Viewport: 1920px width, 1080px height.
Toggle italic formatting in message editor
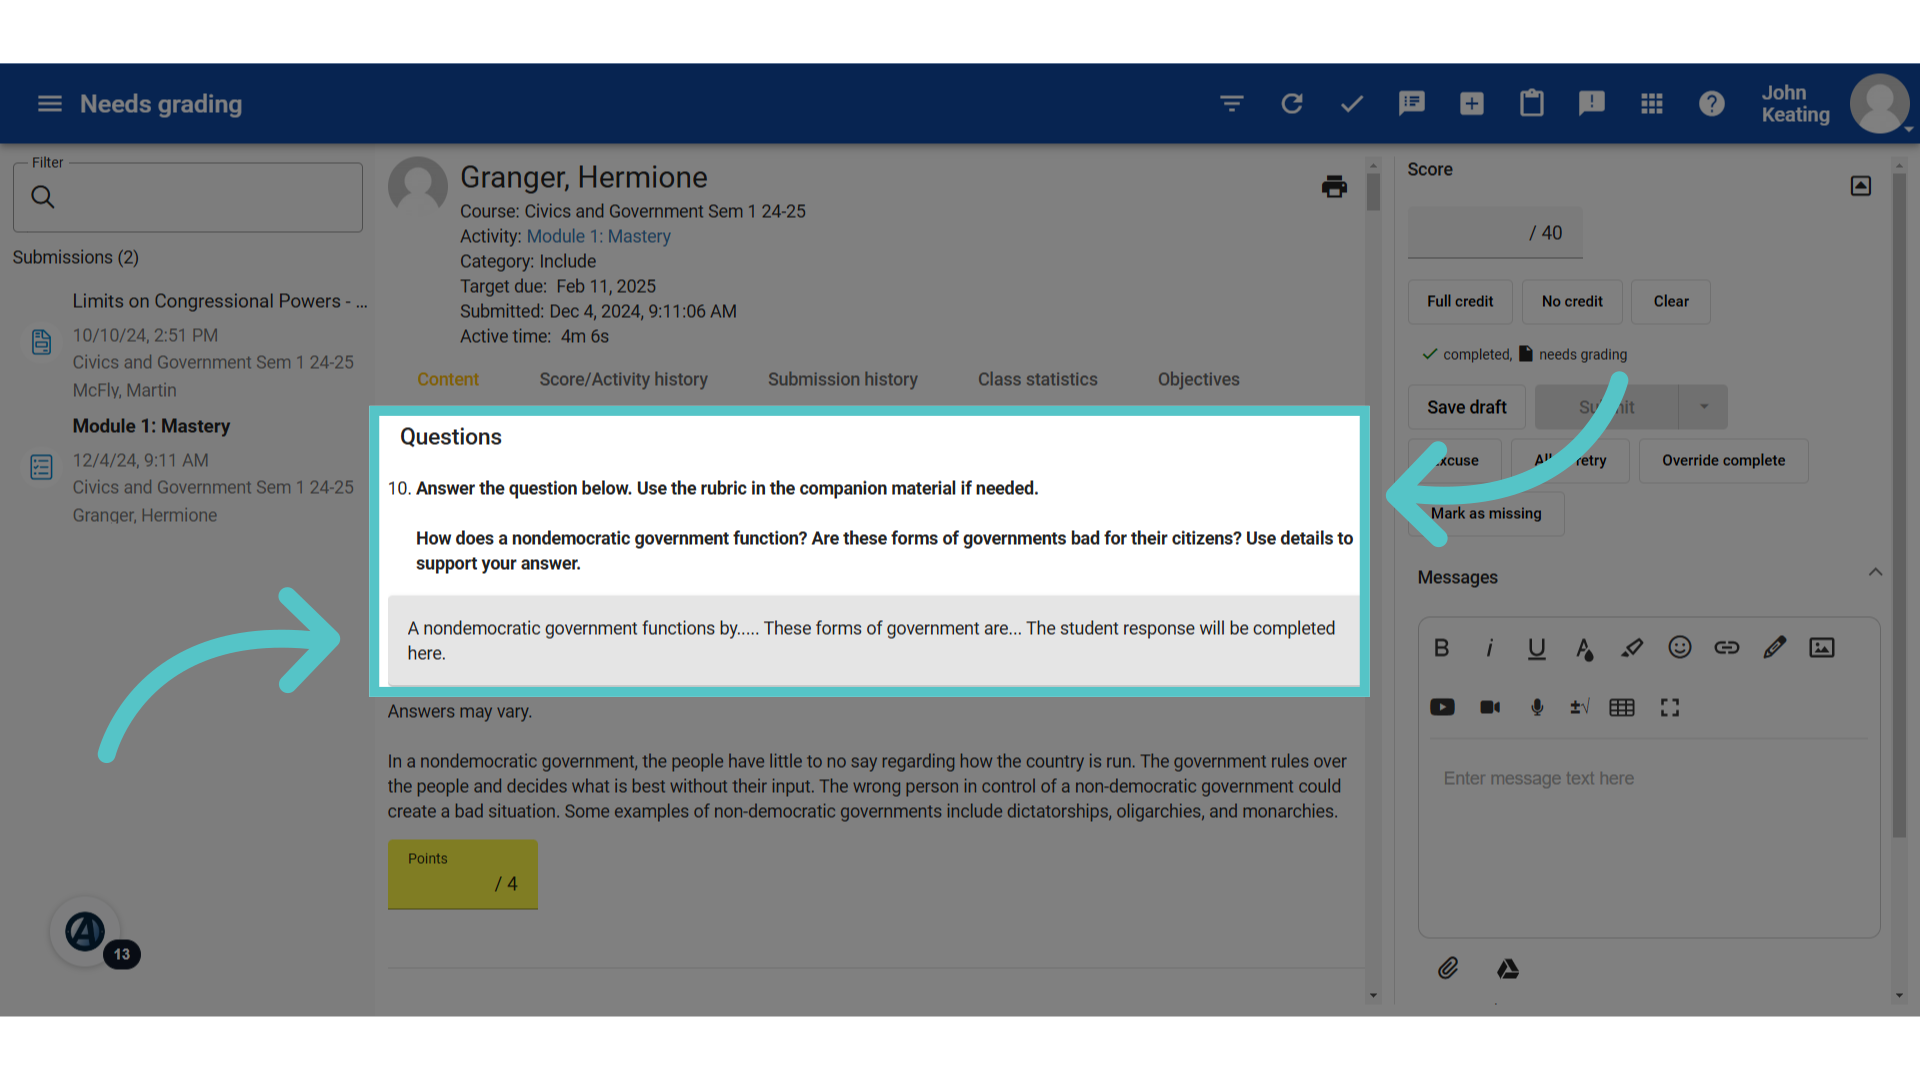tap(1489, 648)
